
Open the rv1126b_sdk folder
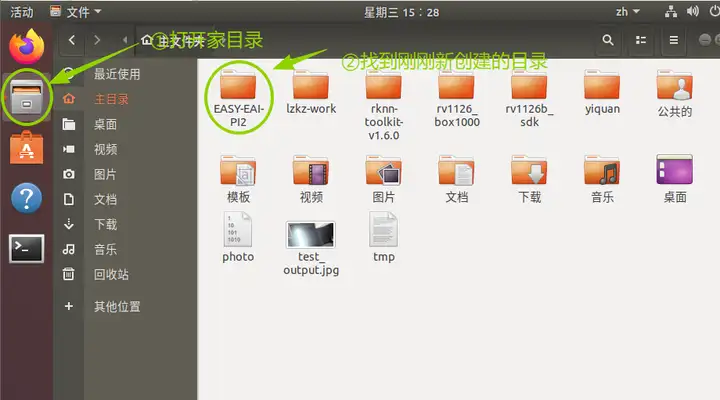point(529,98)
